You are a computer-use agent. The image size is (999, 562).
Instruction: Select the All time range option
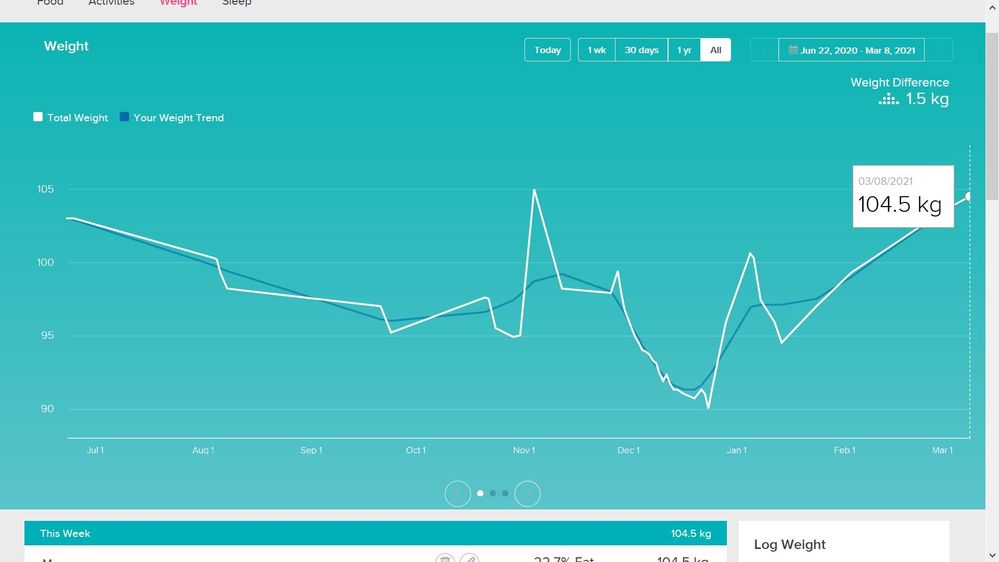pos(715,50)
